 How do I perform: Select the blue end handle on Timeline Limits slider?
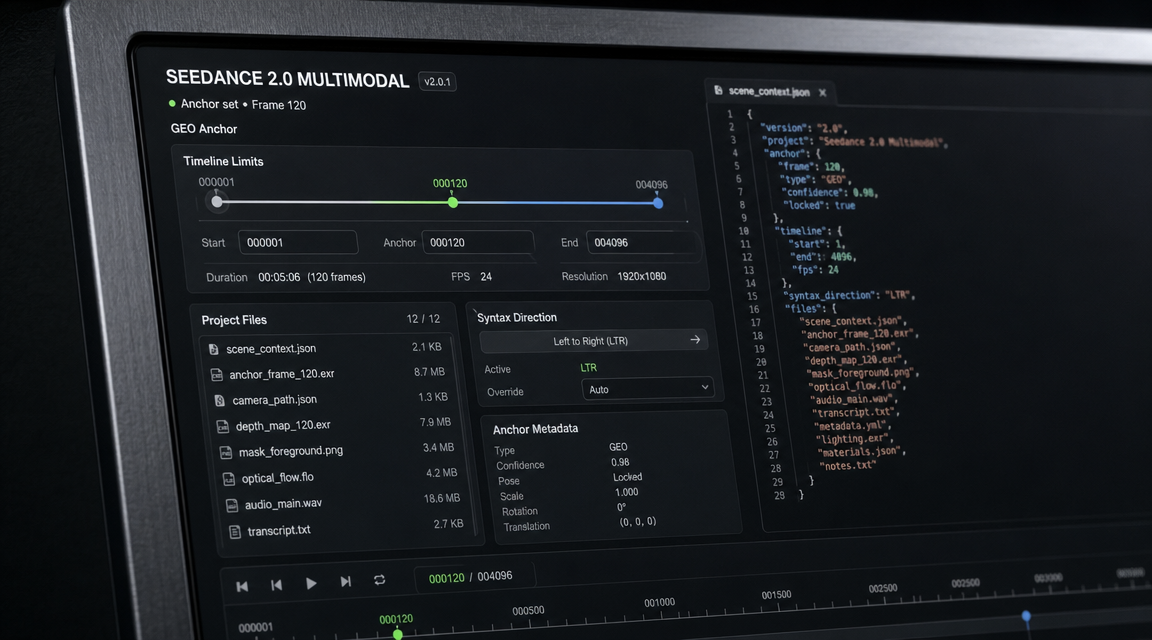click(x=658, y=204)
